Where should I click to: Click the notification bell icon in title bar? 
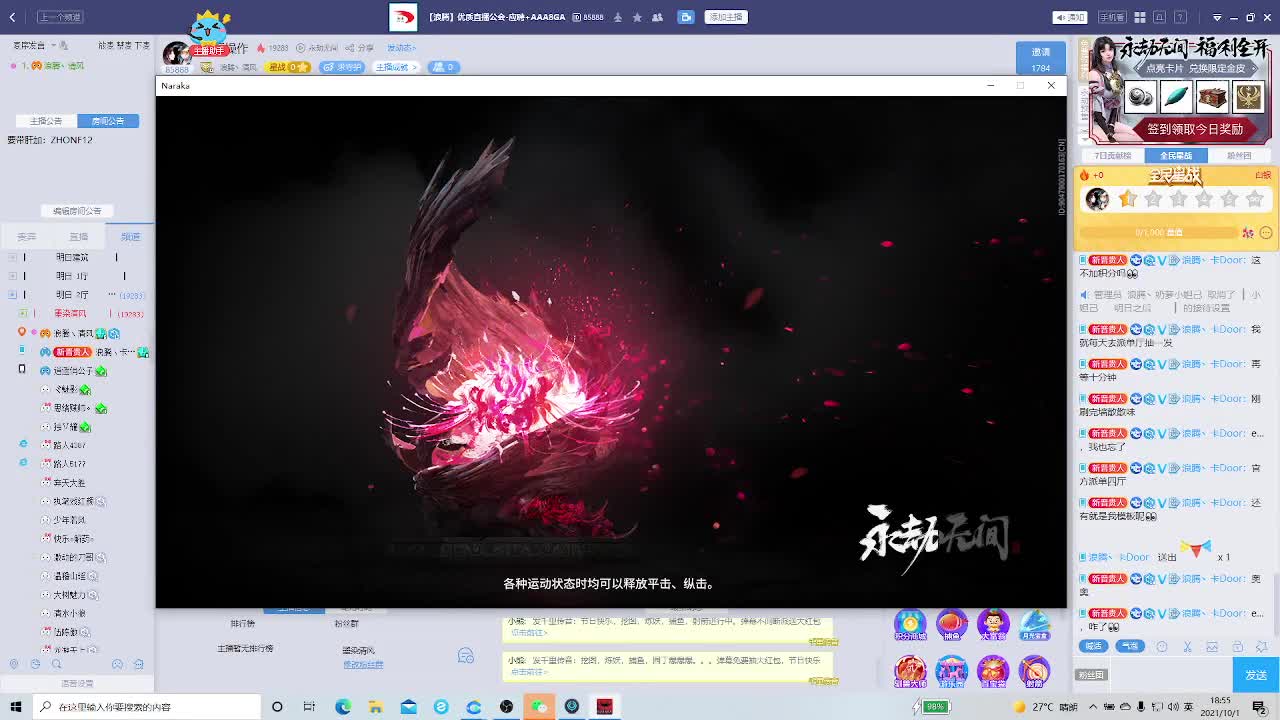1161,17
